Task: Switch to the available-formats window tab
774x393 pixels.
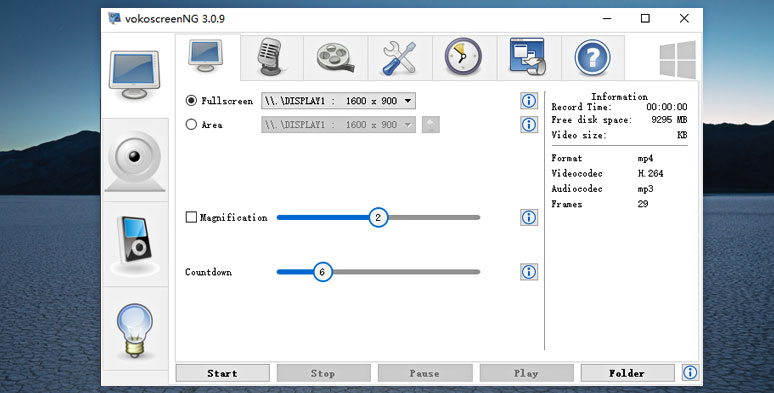Action: pyautogui.click(x=529, y=57)
